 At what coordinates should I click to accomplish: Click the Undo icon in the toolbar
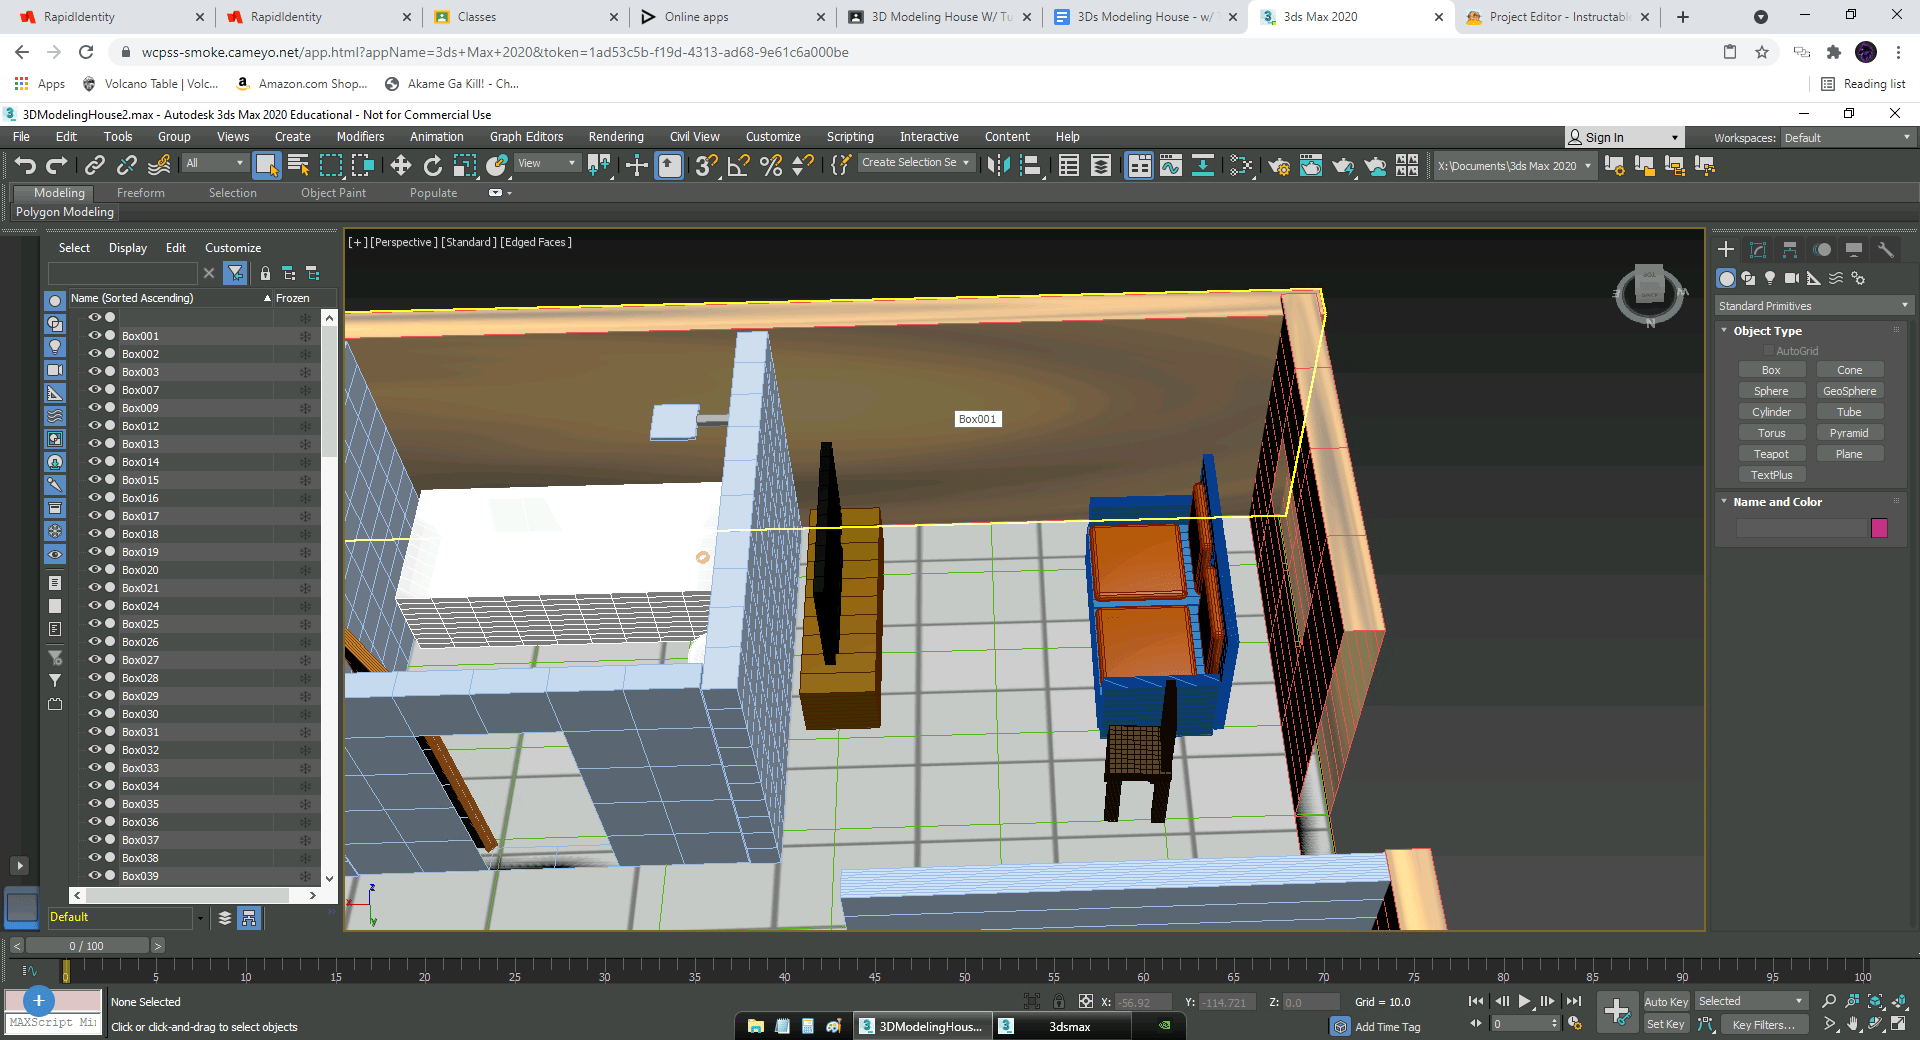[26, 166]
